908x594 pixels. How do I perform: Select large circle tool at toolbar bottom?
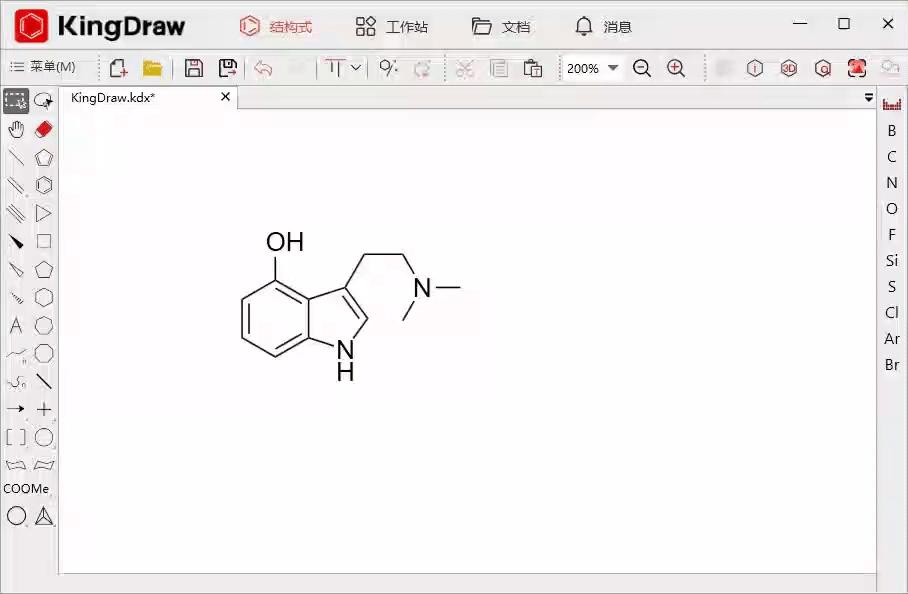pyautogui.click(x=16, y=516)
